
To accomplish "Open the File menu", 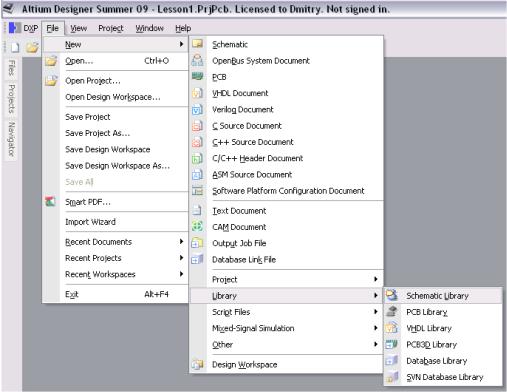I will click(x=53, y=28).
